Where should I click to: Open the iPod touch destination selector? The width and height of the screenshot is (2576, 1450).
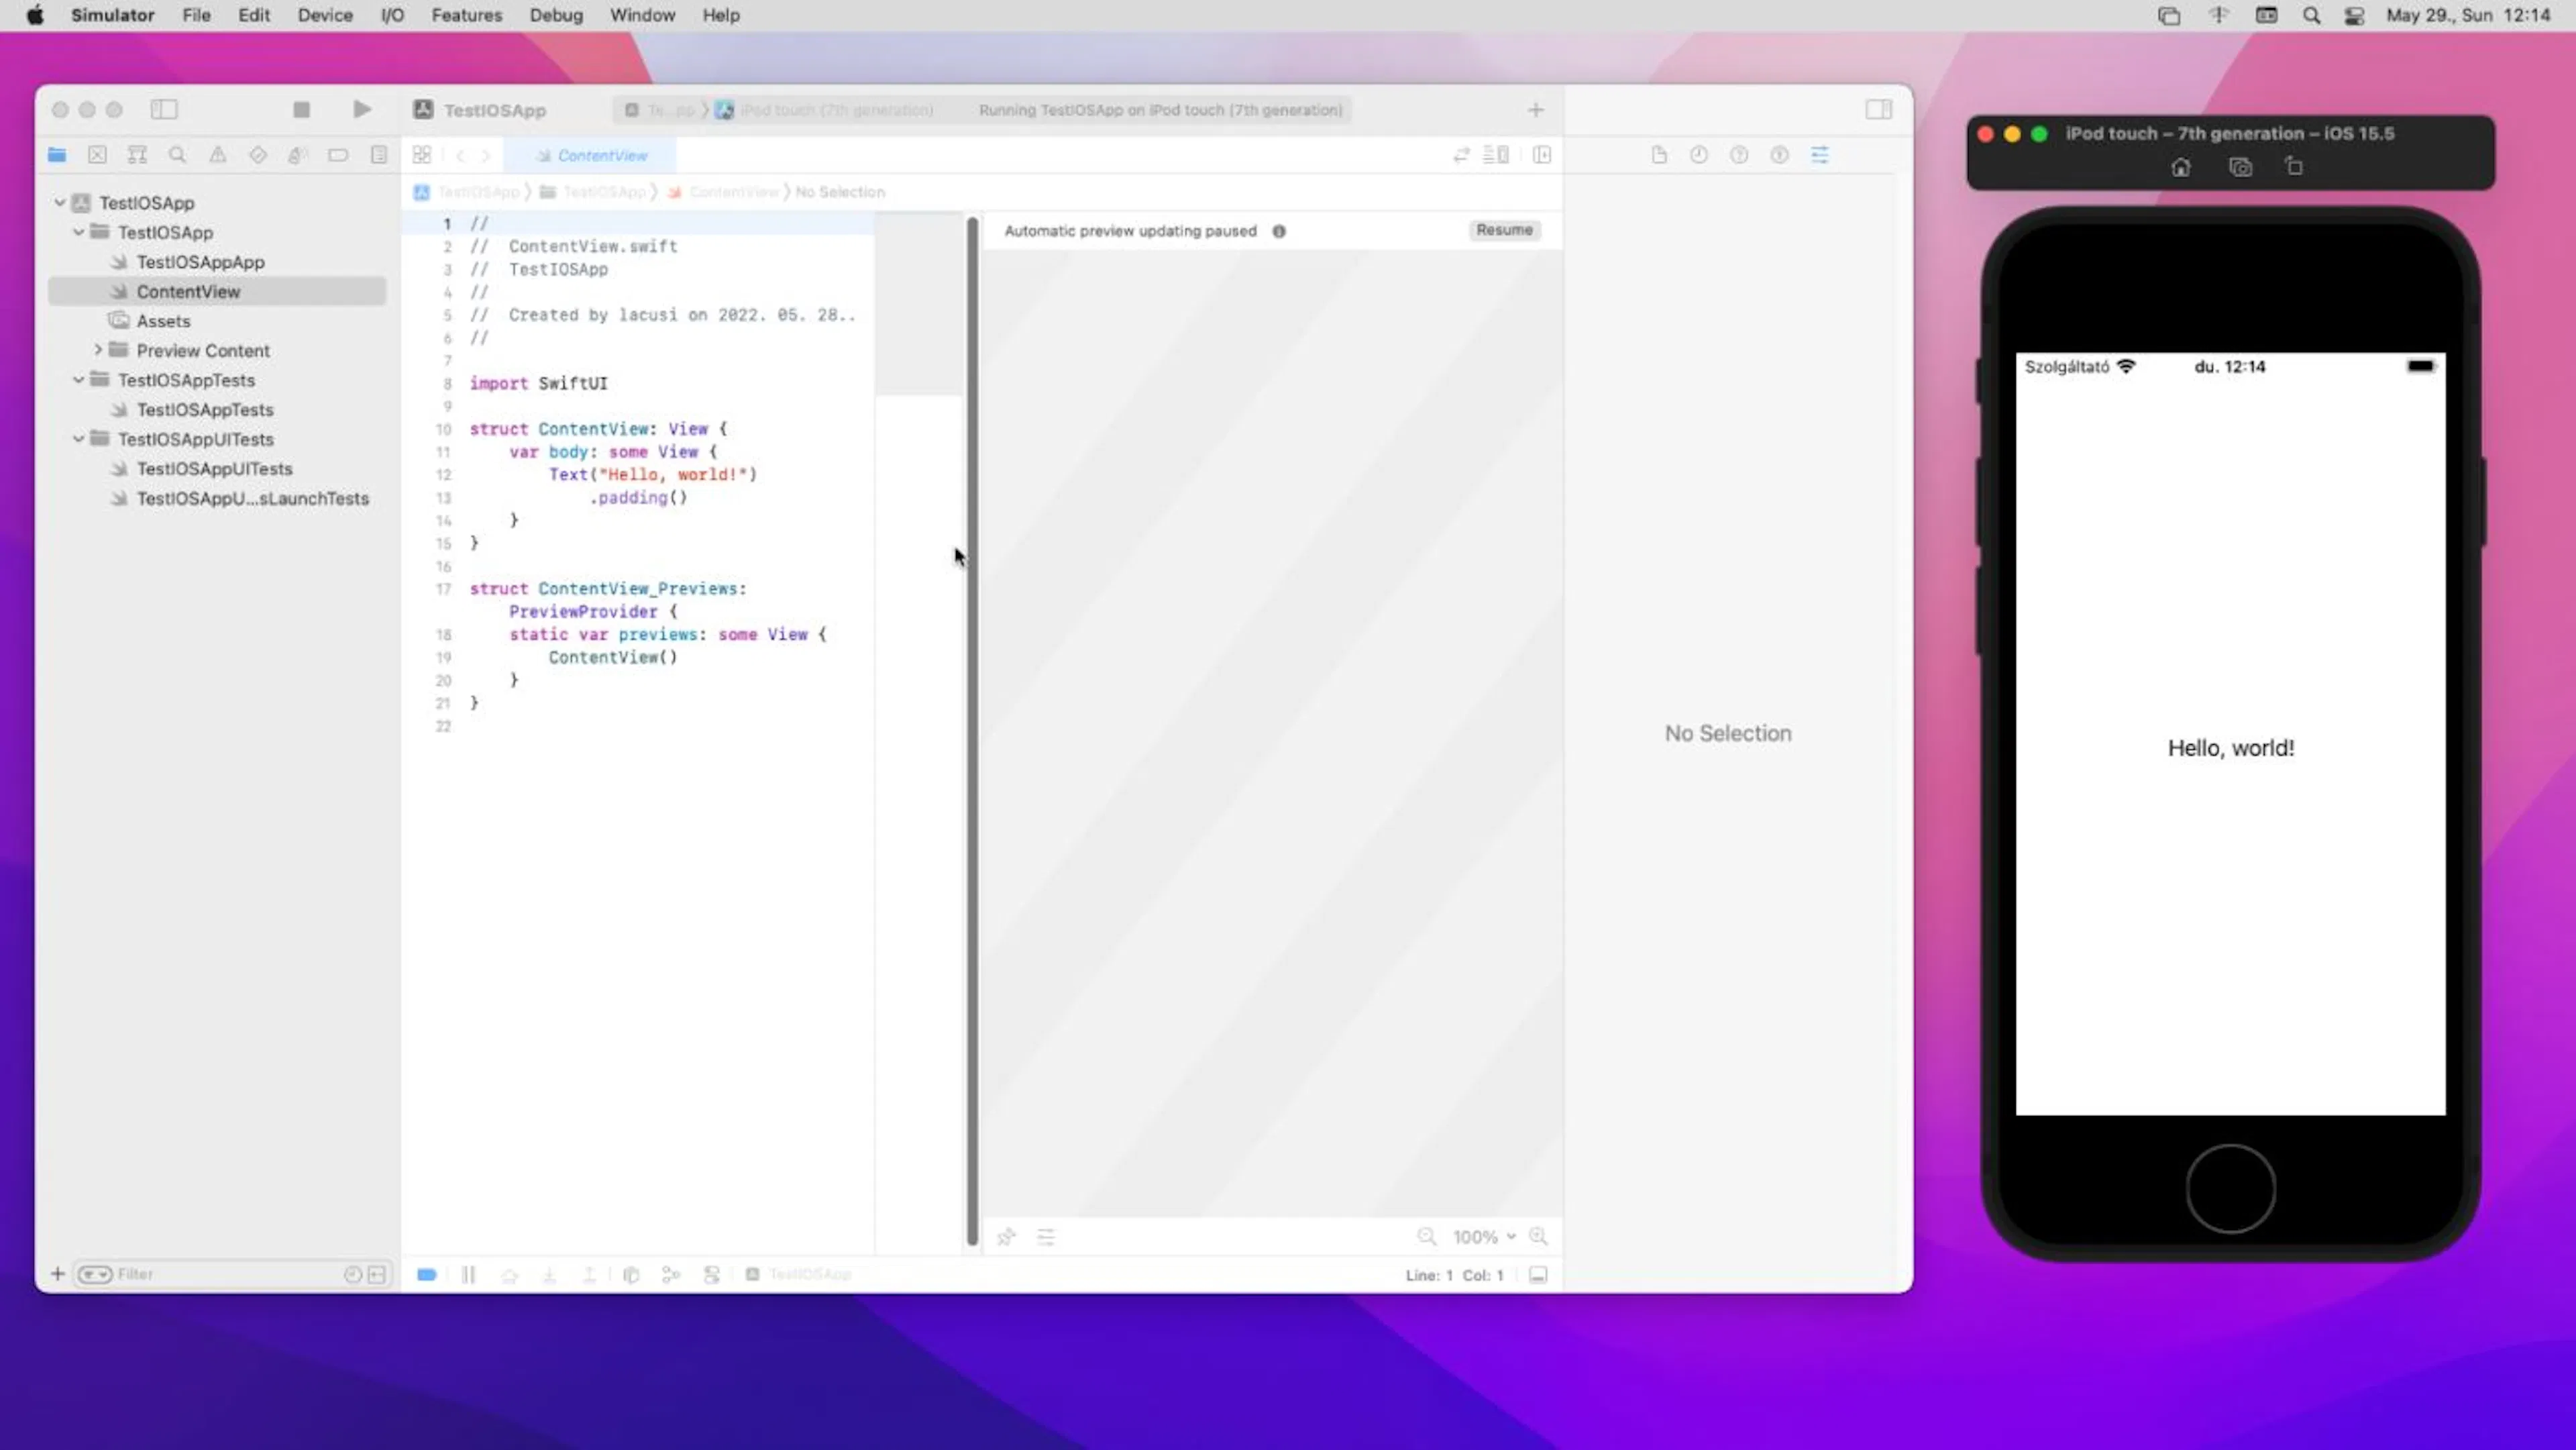point(825,110)
